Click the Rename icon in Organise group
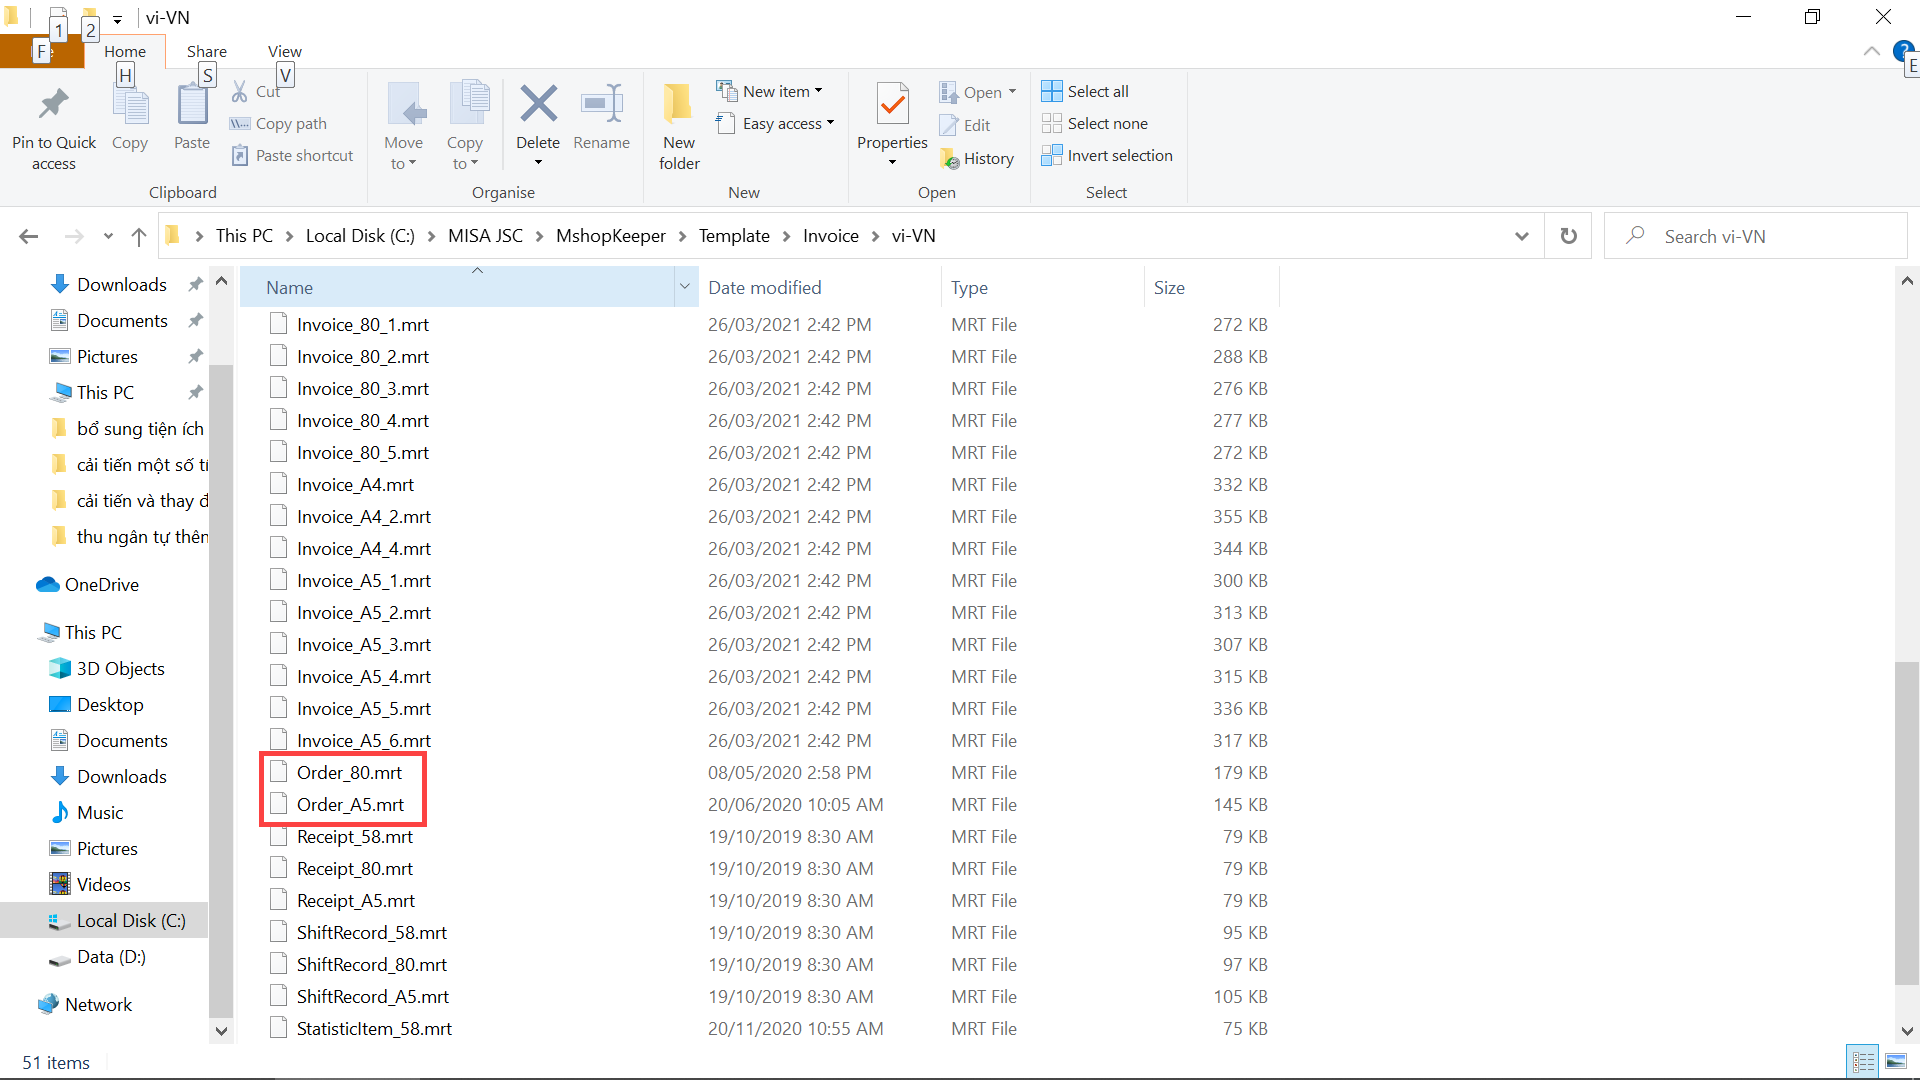Image resolution: width=1920 pixels, height=1080 pixels. 601,105
